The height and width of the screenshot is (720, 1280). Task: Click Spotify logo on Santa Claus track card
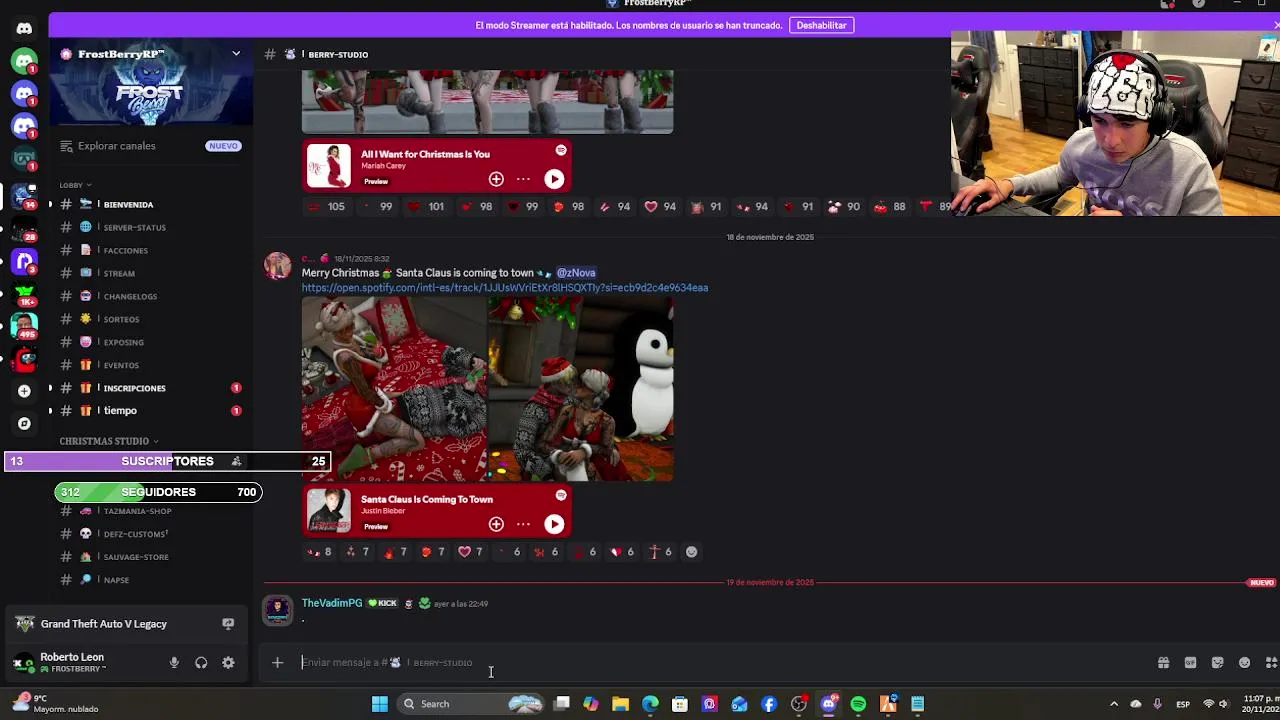tap(561, 495)
